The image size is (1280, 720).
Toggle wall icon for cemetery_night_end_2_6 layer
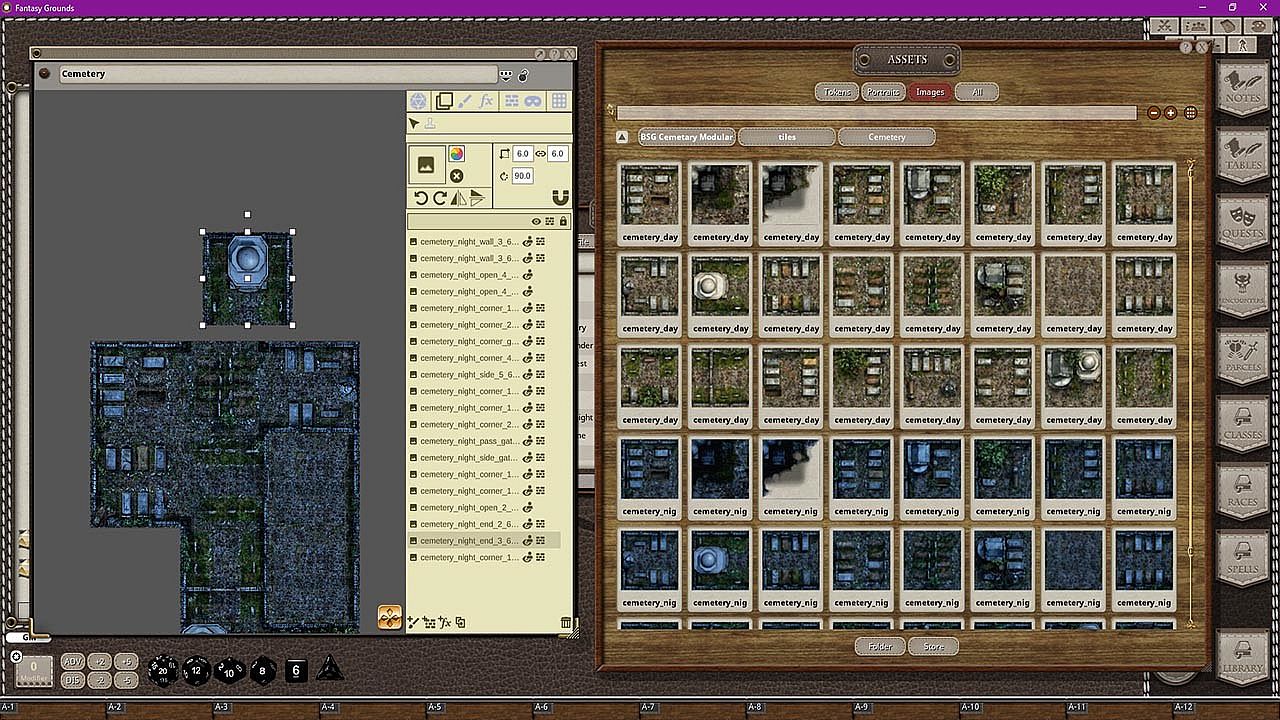(541, 524)
